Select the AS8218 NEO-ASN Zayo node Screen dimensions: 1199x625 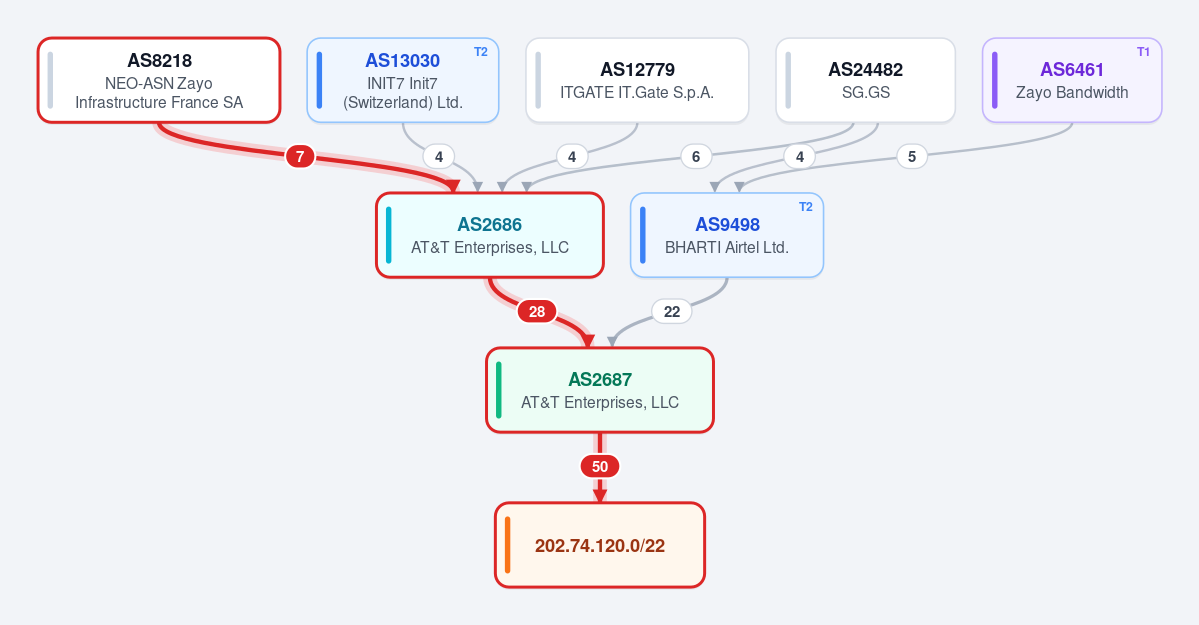point(159,80)
